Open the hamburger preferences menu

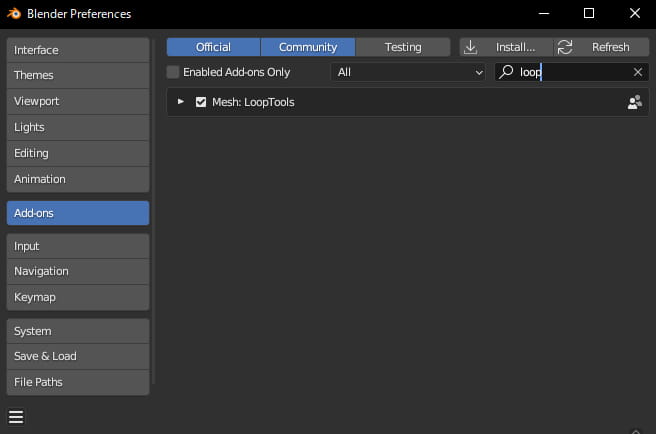(16, 417)
